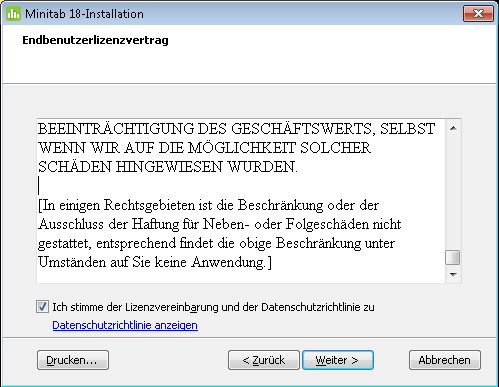499x387 pixels.
Task: Go back with the Zurück button
Action: coord(264,360)
